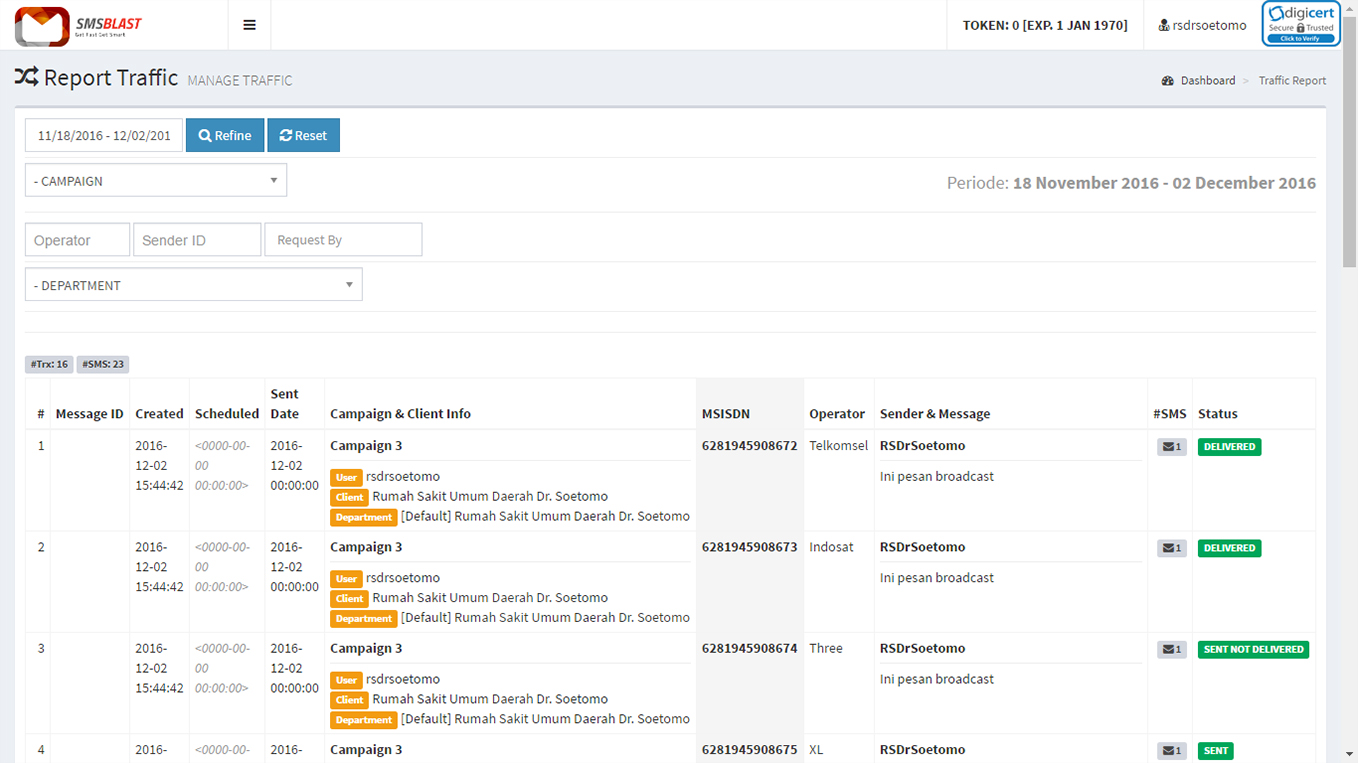
Task: Open the rsdrsoetomo user menu
Action: 1202,25
